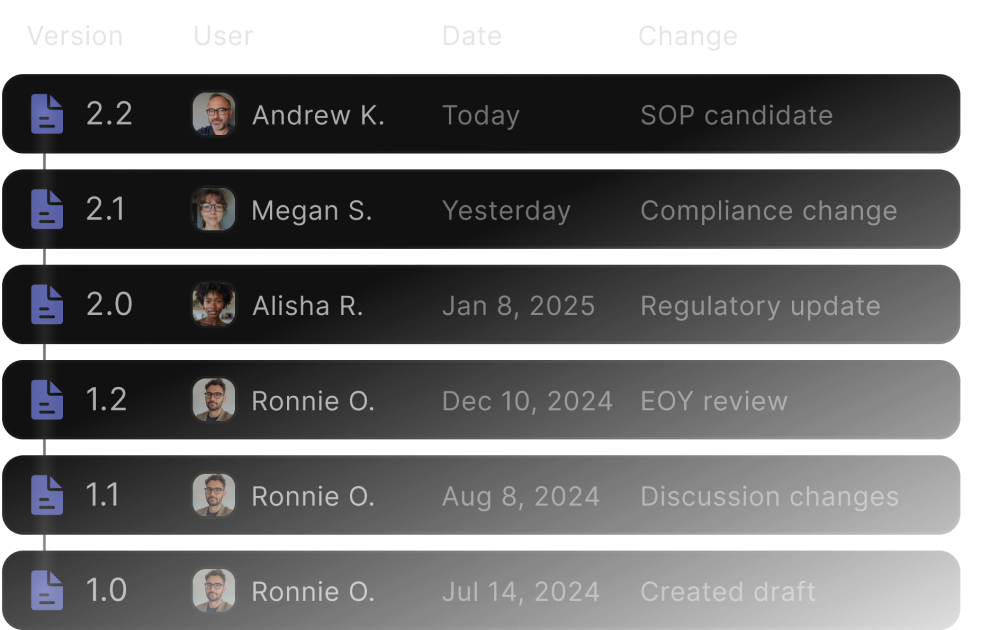Viewport: 981px width, 630px height.
Task: Click Andrew K.'s avatar photo
Action: click(214, 114)
